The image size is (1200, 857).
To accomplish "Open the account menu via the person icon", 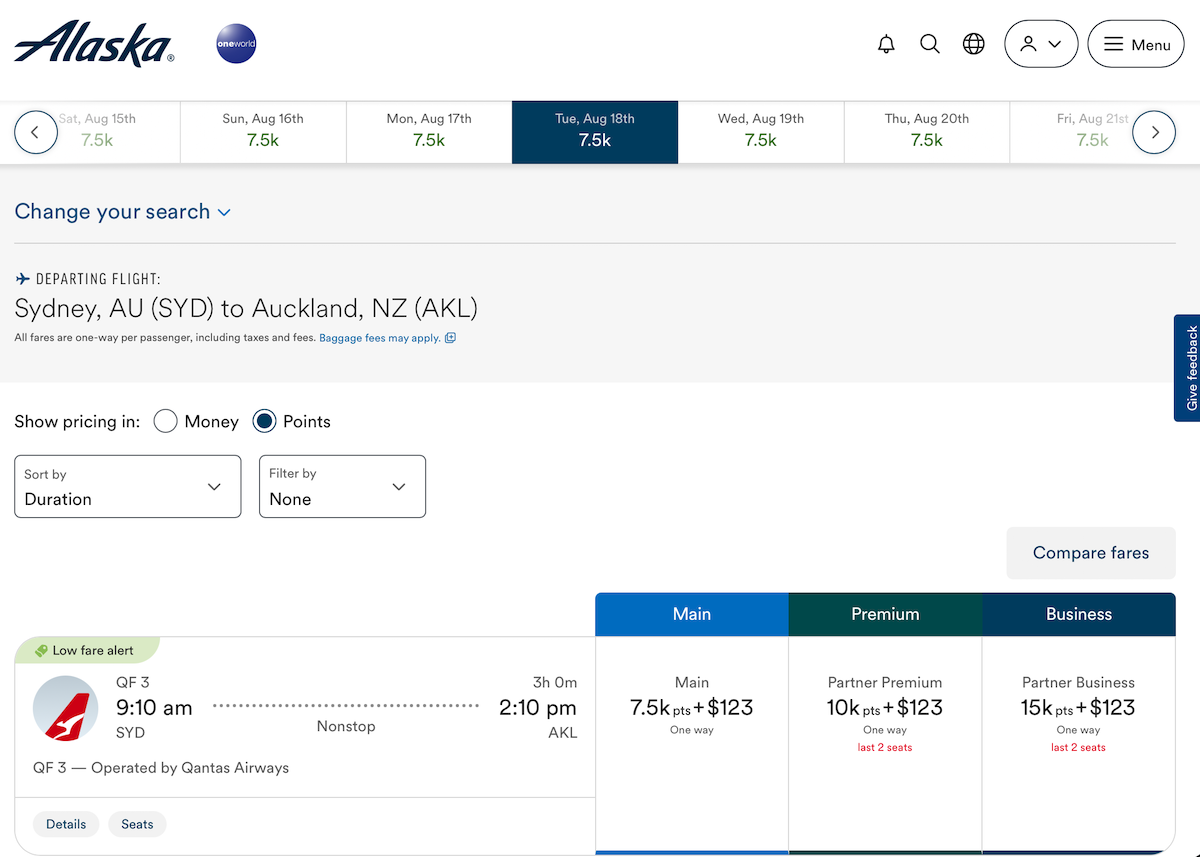I will (x=1040, y=43).
